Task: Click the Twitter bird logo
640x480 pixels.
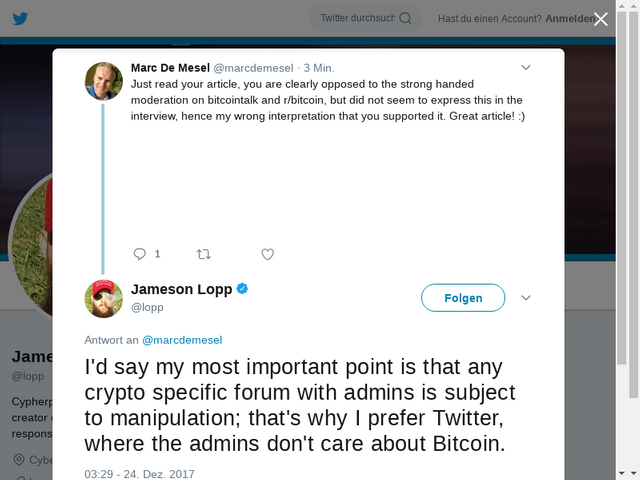Action: pyautogui.click(x=20, y=18)
